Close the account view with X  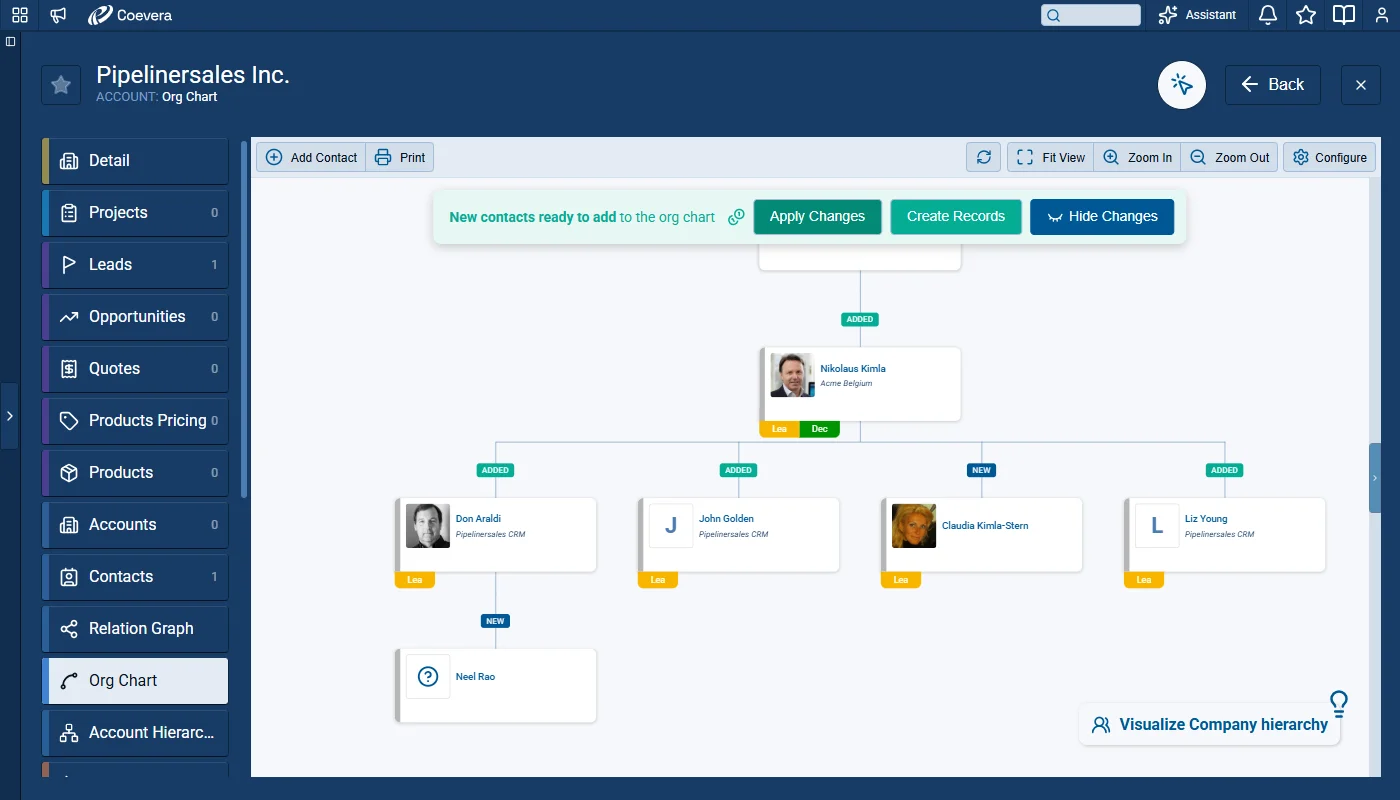[1360, 85]
